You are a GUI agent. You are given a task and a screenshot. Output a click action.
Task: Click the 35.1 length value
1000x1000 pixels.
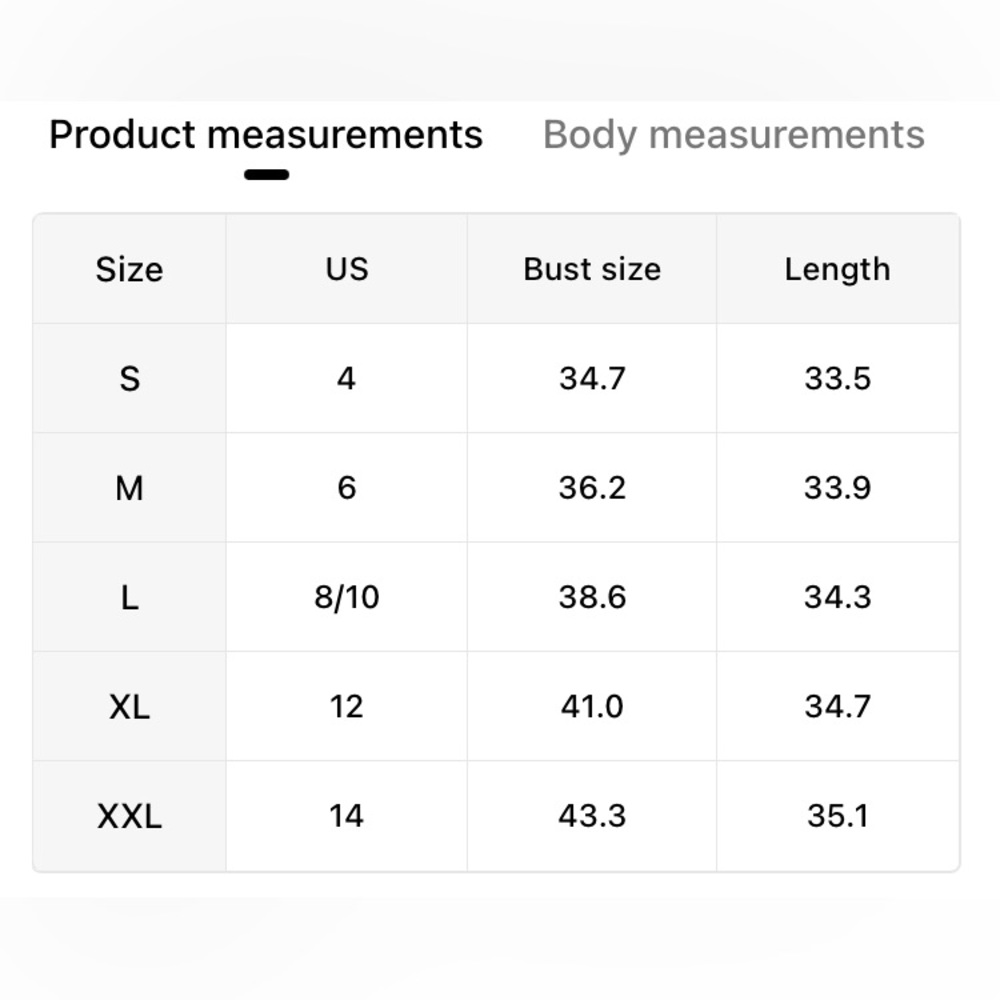click(837, 816)
